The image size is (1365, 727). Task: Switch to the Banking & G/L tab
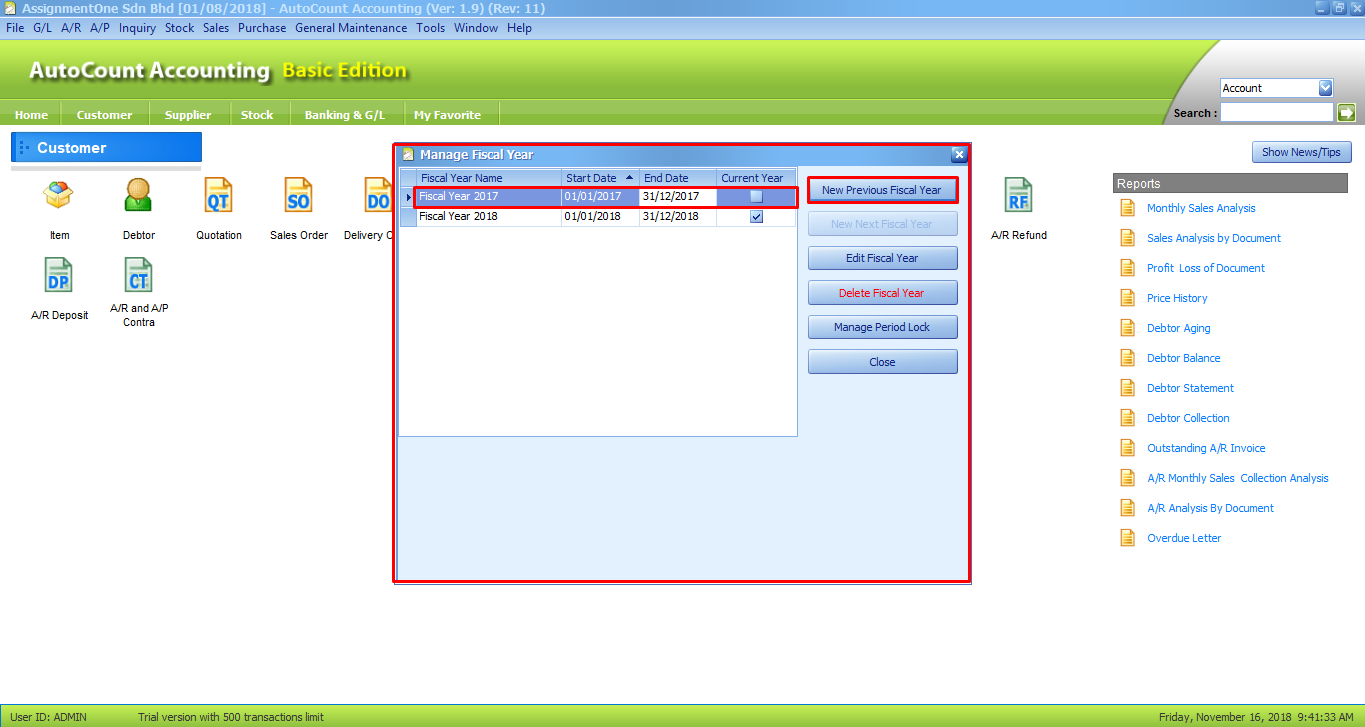[x=345, y=114]
